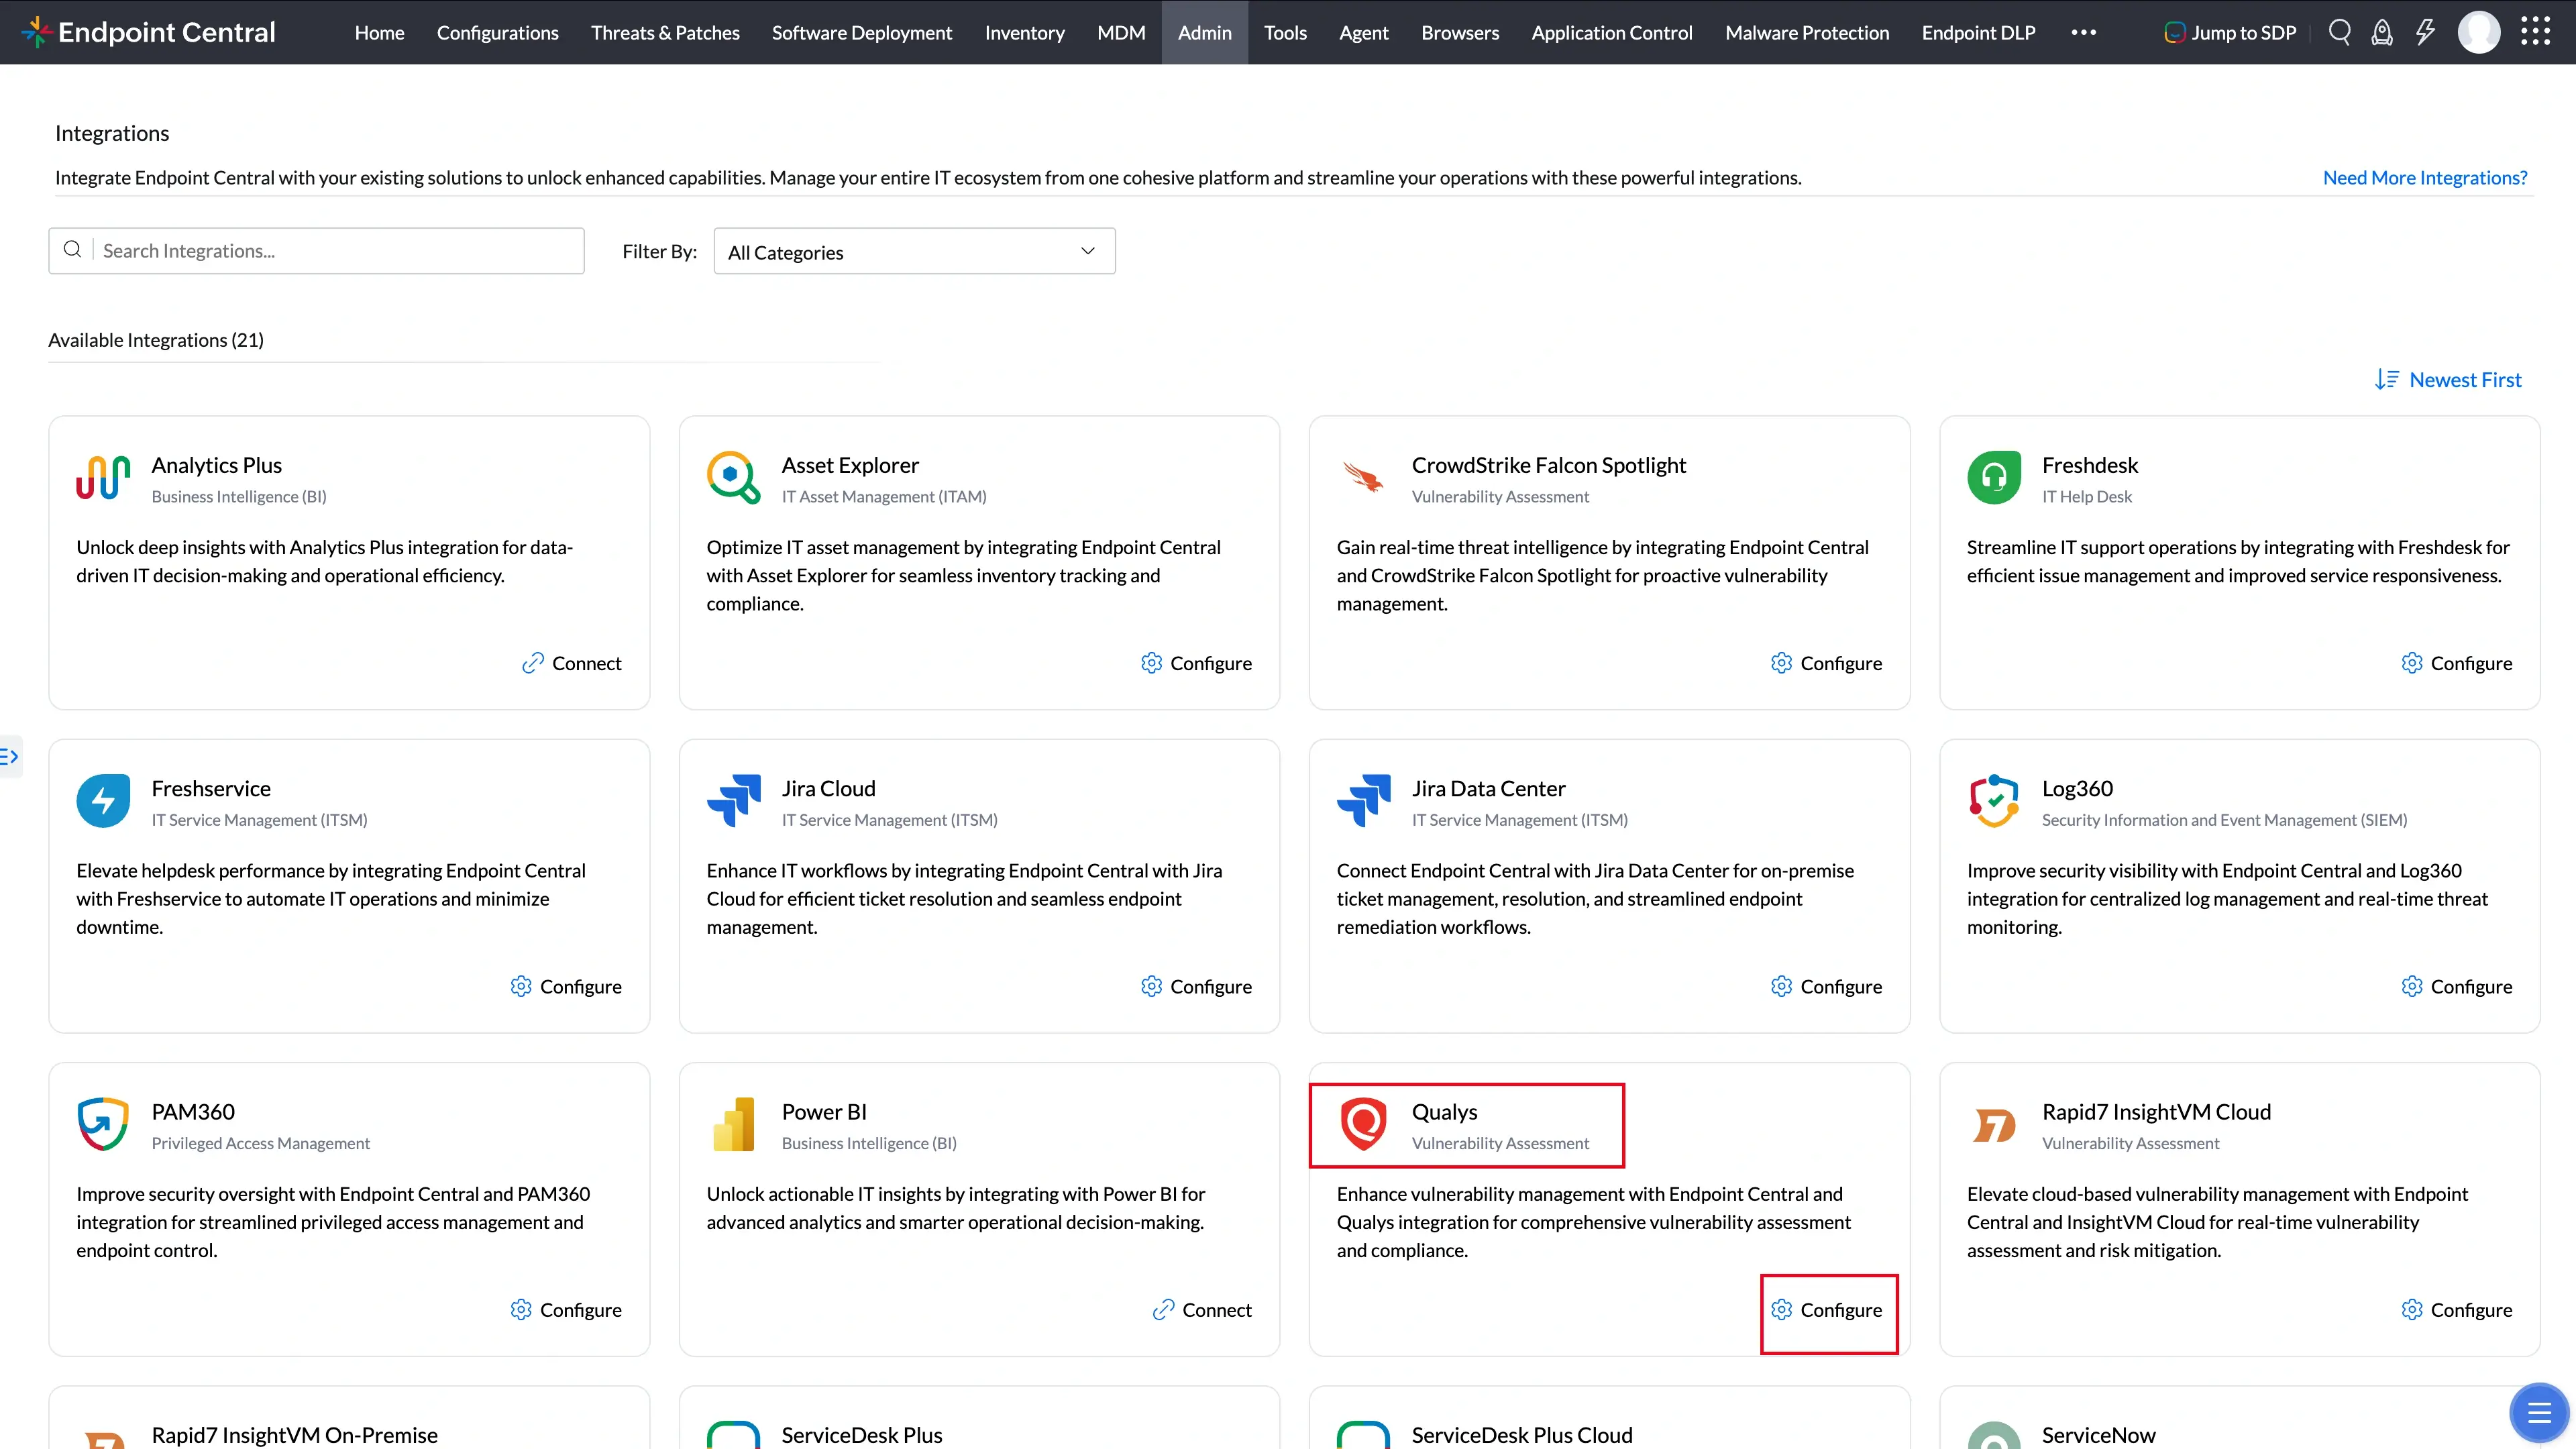Screen dimensions: 2576x1449
Task: Click the Analytics Plus logo icon
Action: coord(103,478)
